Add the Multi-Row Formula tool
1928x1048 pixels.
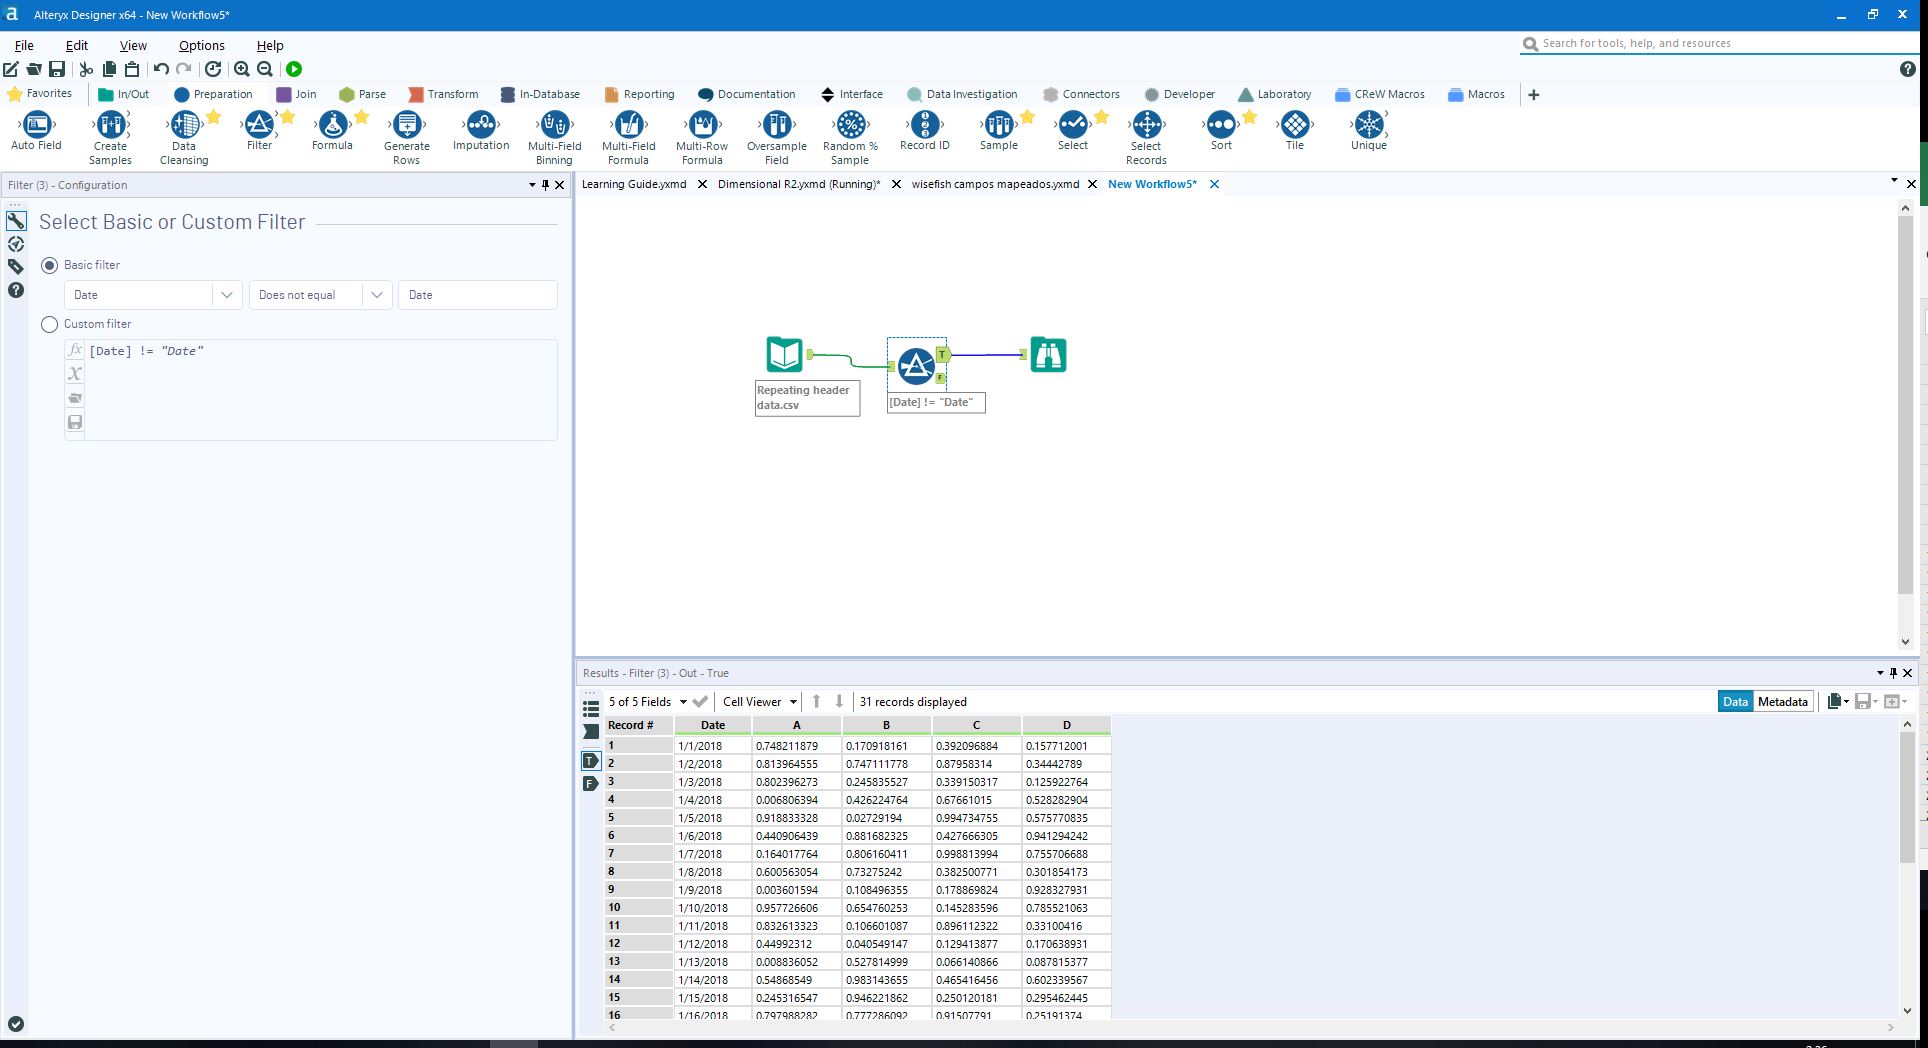[x=702, y=128]
